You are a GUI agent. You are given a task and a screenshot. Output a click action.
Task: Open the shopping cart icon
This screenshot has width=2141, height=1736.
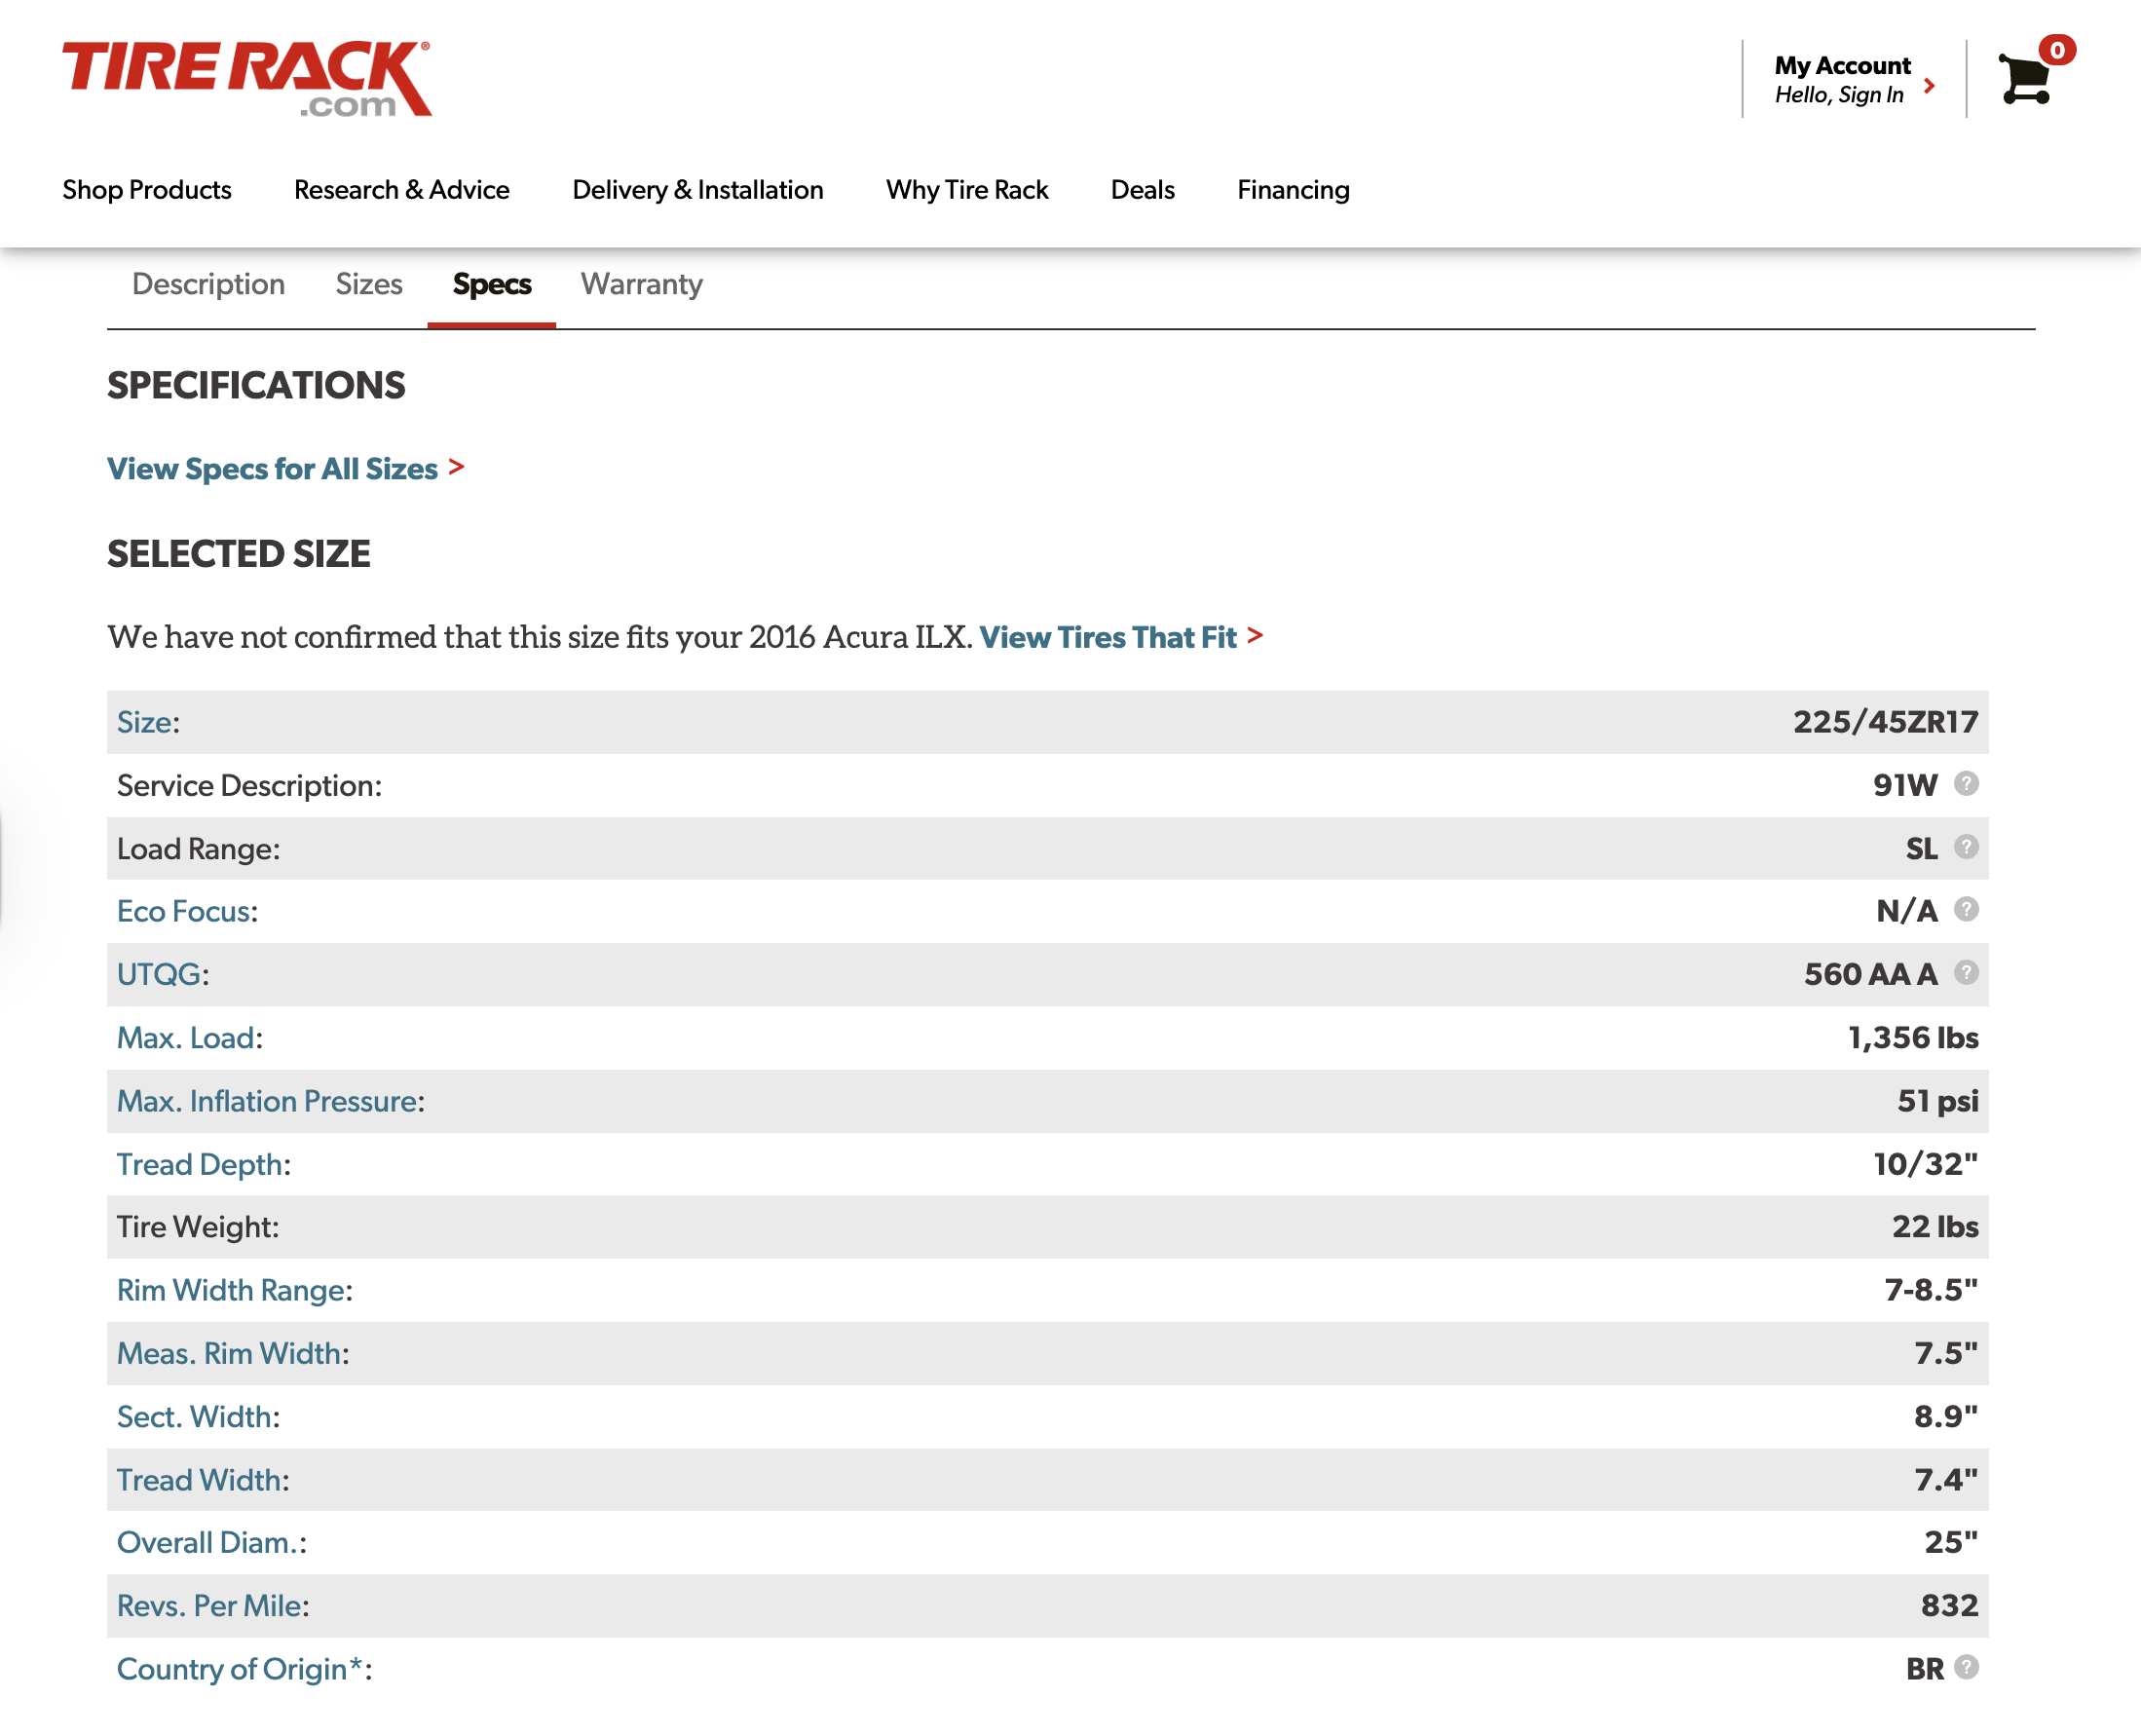coord(2022,82)
